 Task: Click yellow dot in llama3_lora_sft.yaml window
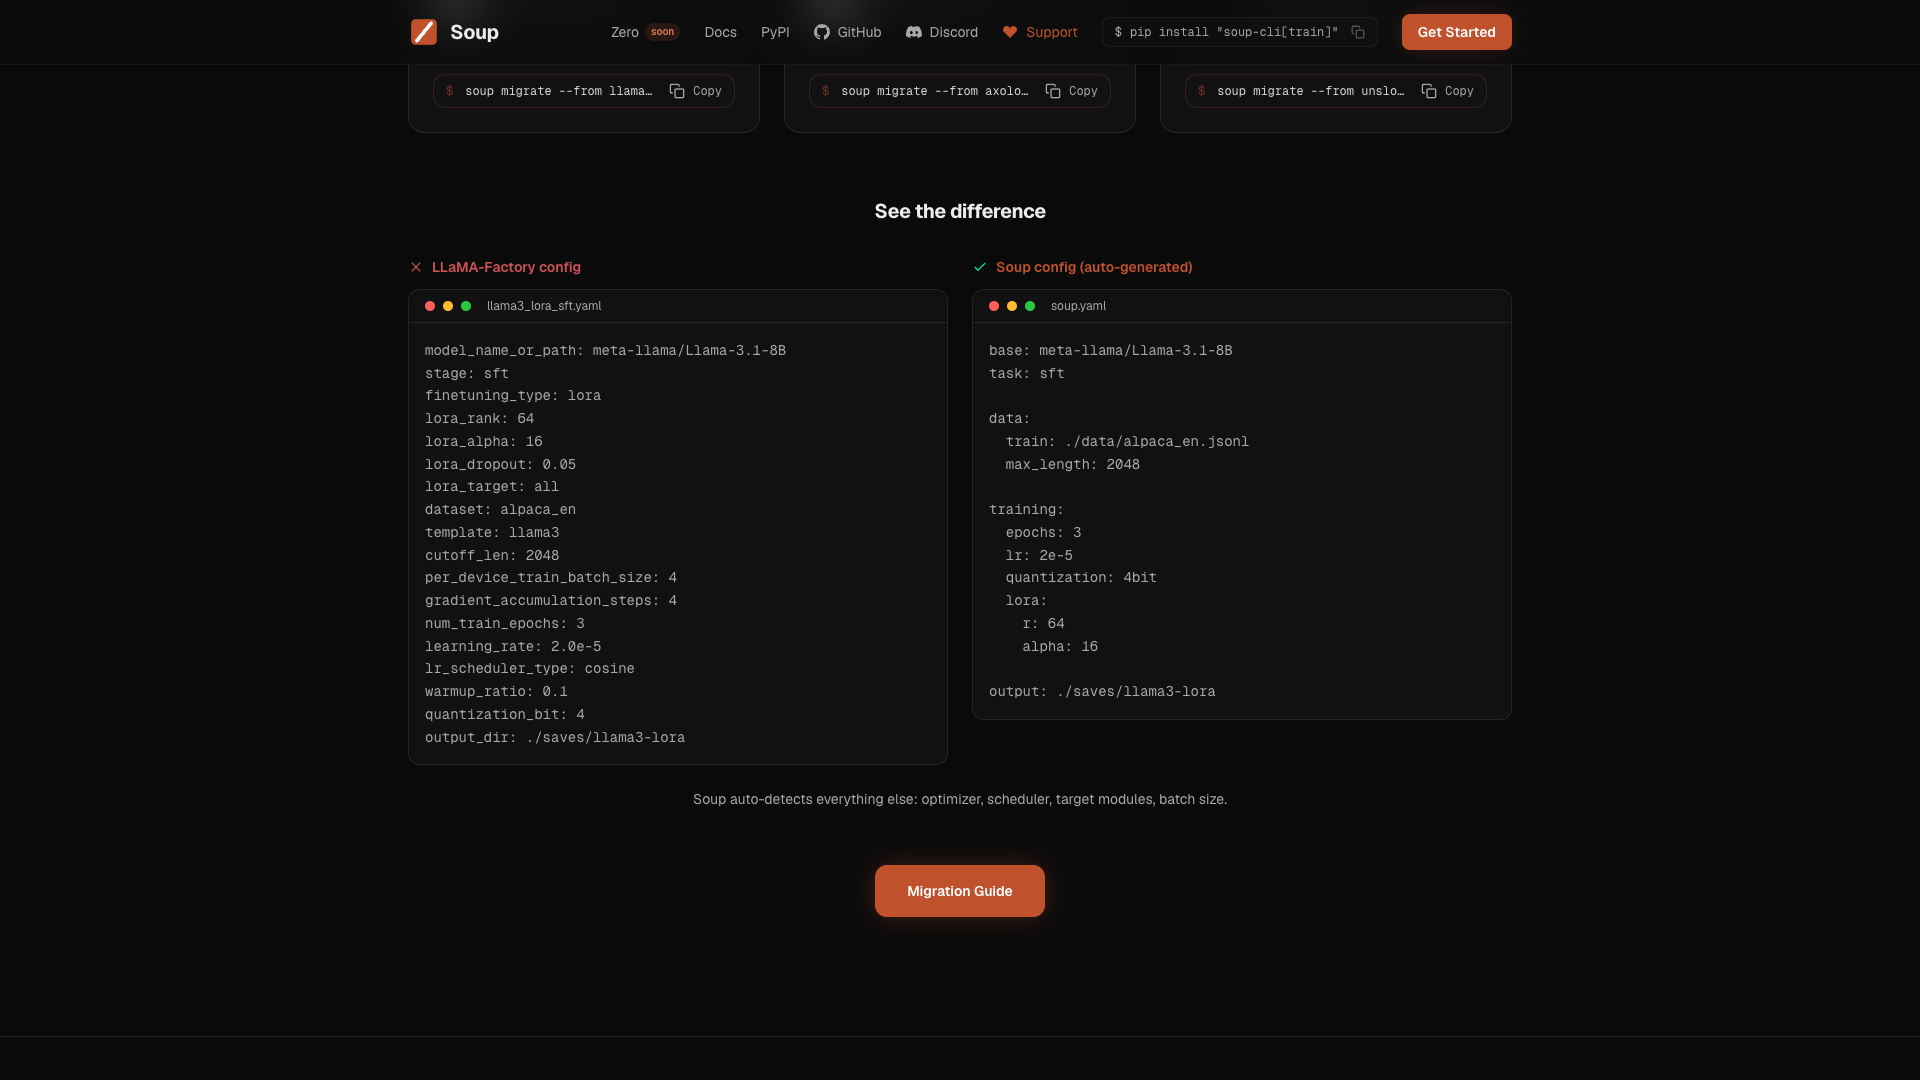coord(448,306)
